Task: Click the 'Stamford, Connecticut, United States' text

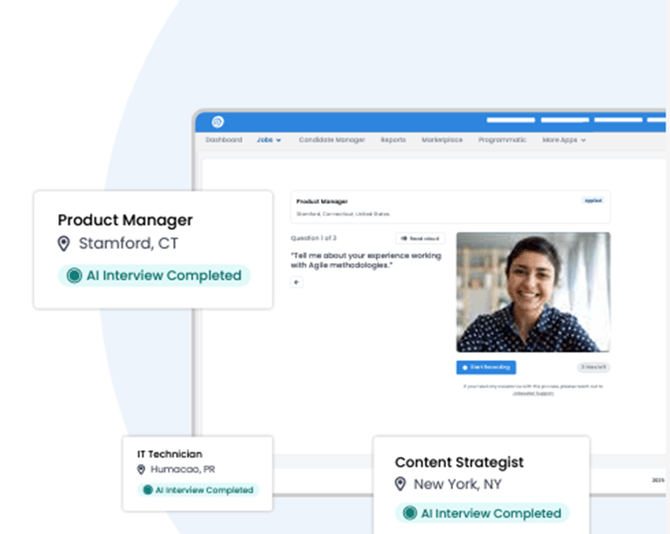Action: tap(343, 214)
